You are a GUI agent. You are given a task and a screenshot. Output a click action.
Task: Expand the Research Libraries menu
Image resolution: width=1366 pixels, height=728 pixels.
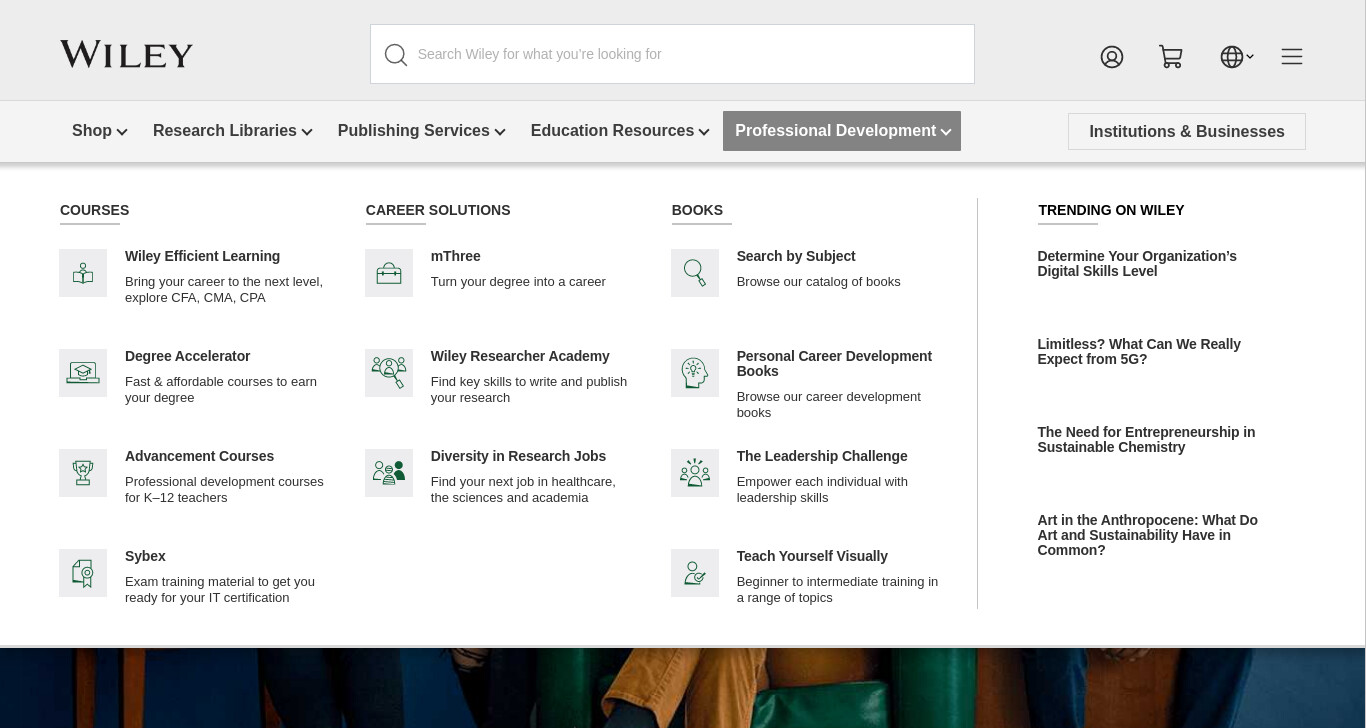point(233,131)
